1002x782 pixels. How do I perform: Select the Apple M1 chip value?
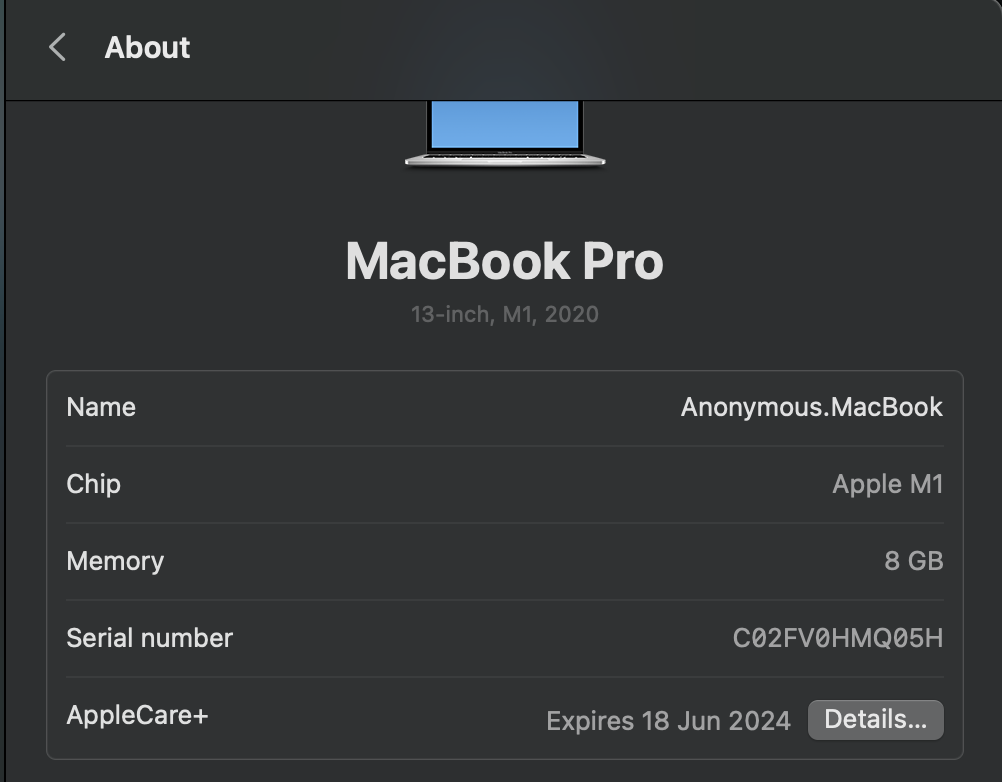coord(887,484)
